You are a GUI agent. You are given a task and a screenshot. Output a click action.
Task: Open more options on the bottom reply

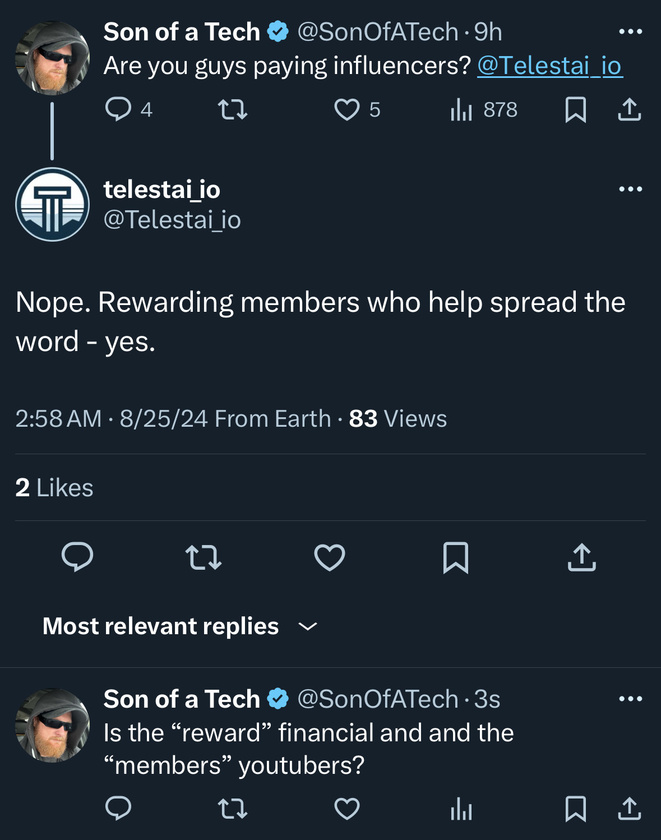click(x=630, y=699)
